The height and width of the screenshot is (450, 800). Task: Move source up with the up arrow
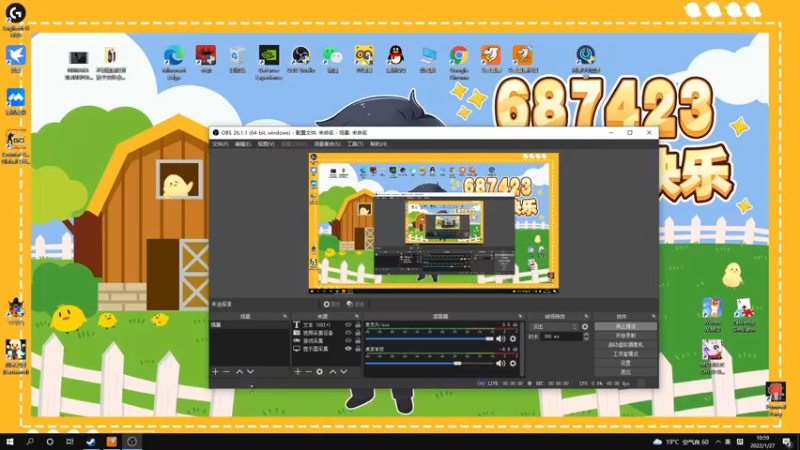[333, 372]
